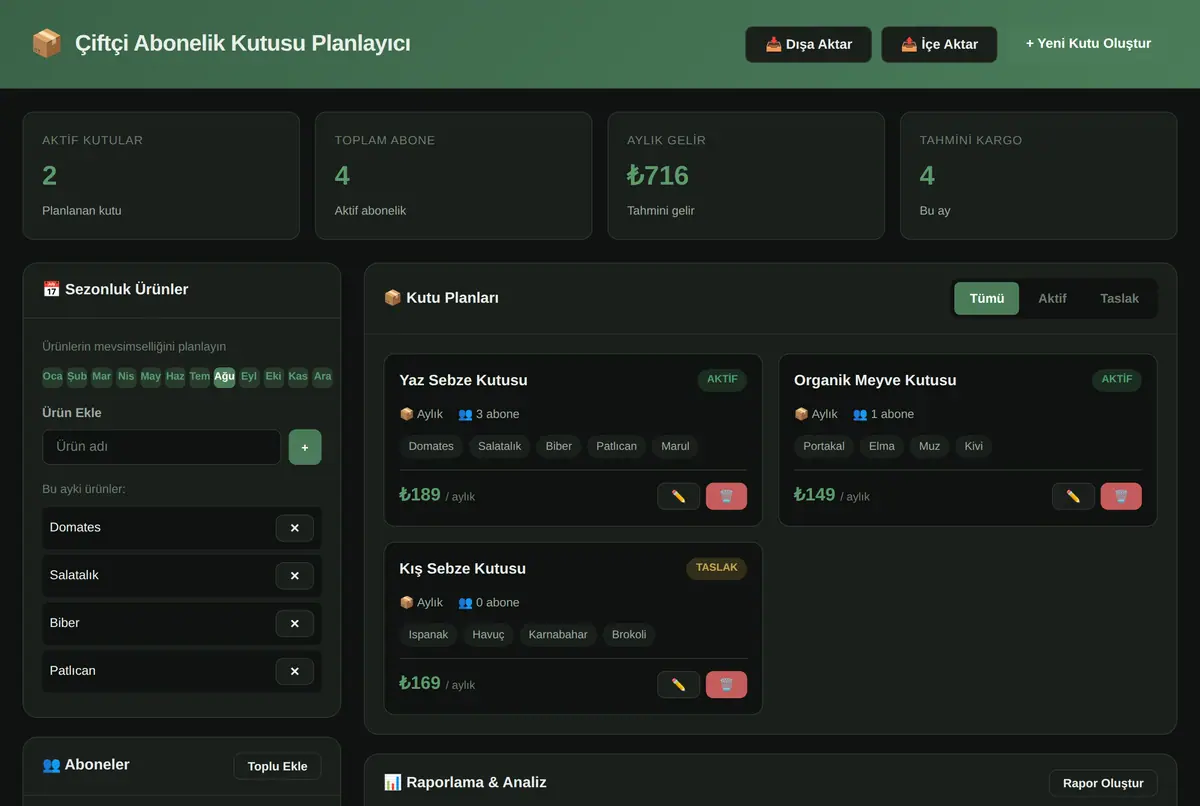The width and height of the screenshot is (1200, 806).
Task: Click the Ispanak product tag
Action: (x=428, y=634)
